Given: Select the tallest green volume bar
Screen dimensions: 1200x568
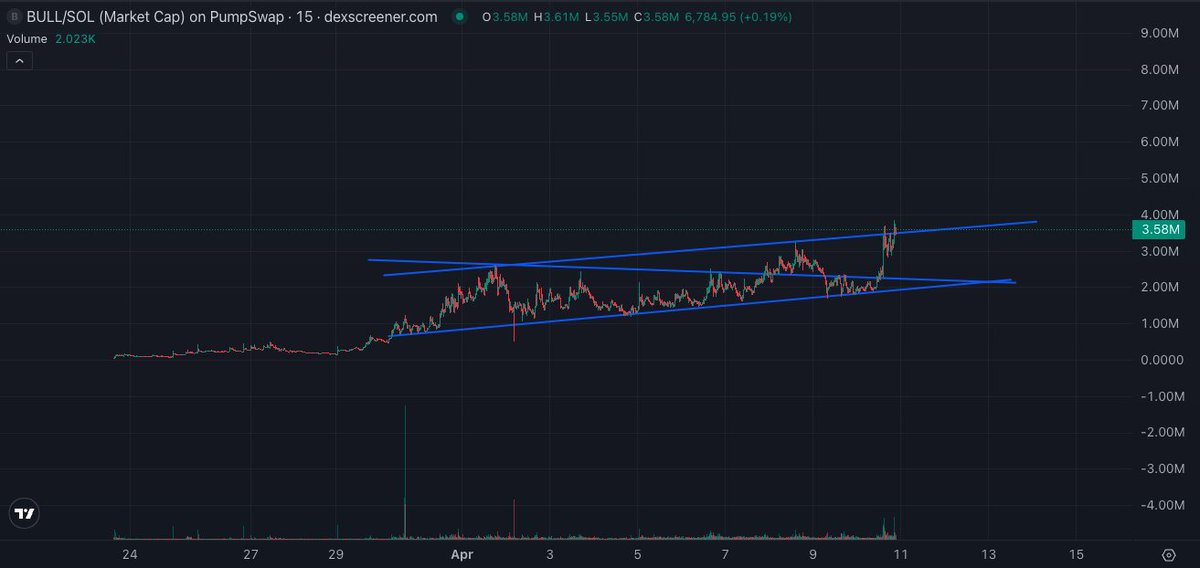Looking at the screenshot, I should tap(405, 472).
